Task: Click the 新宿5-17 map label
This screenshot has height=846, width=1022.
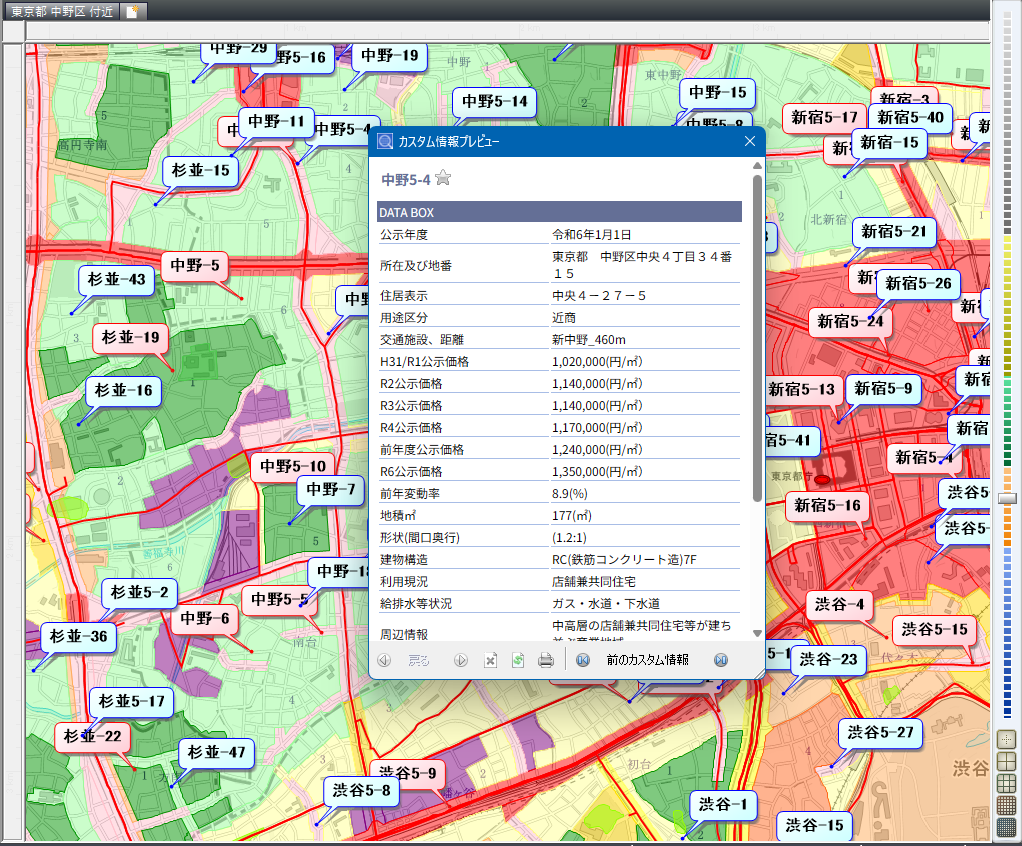Action: point(825,118)
